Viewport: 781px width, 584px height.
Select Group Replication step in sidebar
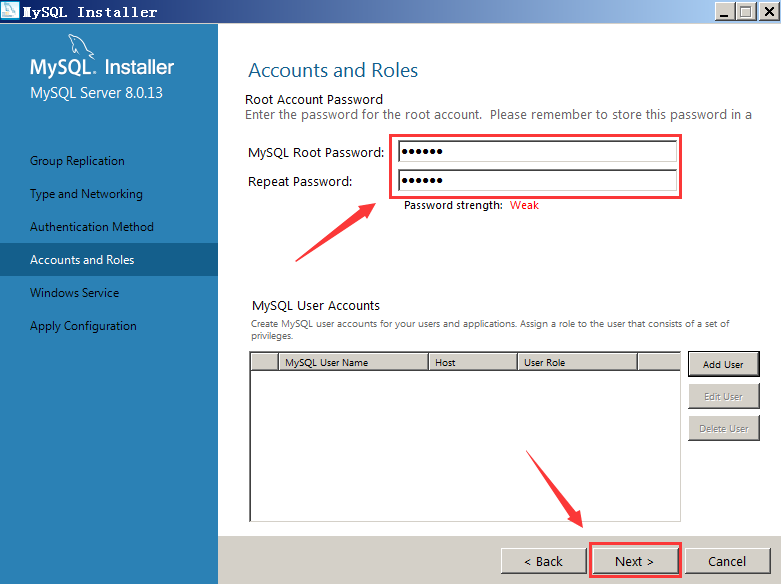(77, 161)
